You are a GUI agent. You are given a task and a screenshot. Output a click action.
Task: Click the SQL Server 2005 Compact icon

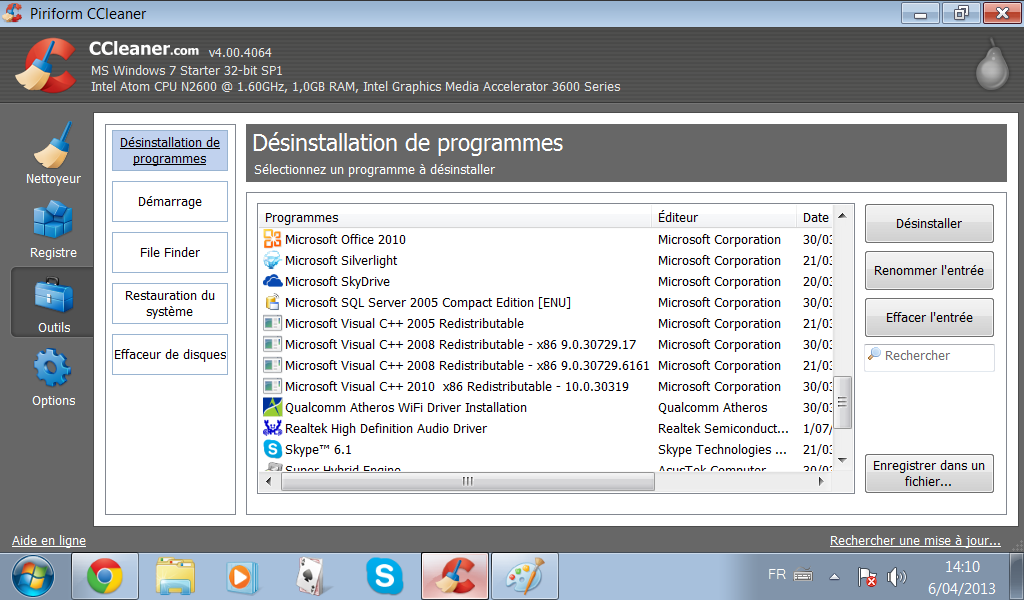(x=272, y=302)
